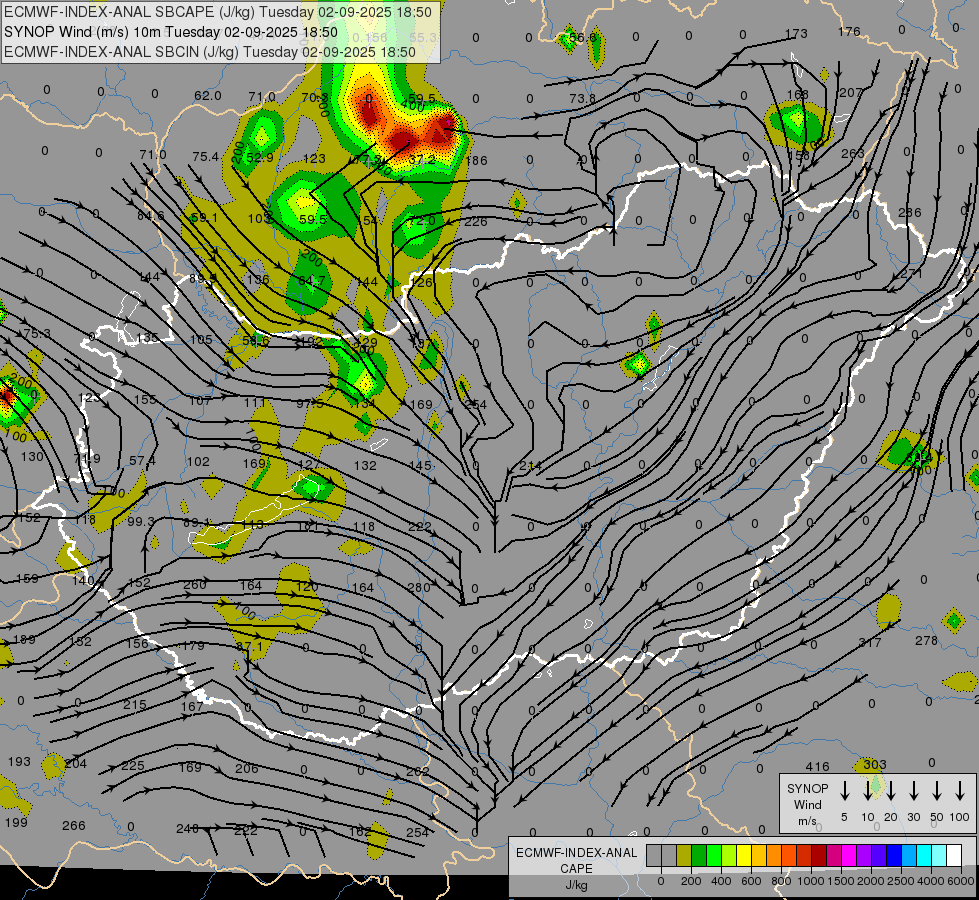This screenshot has width=979, height=900.
Task: Click the map value 214
Action: tap(531, 466)
